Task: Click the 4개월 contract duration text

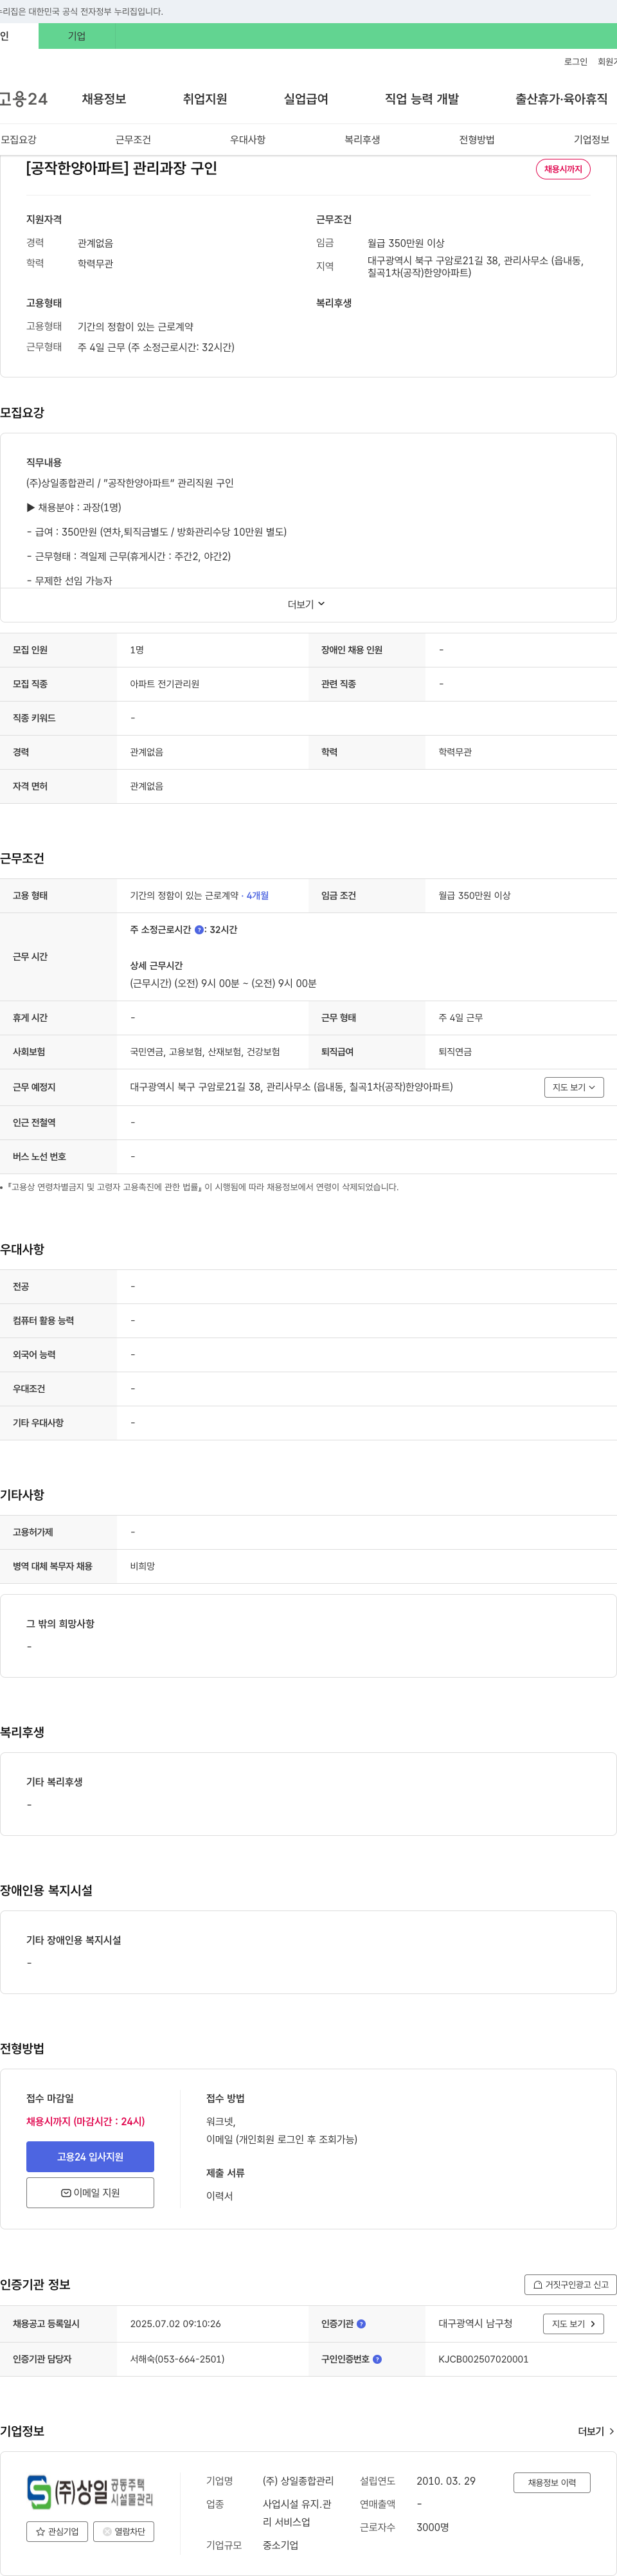Action: coord(258,896)
